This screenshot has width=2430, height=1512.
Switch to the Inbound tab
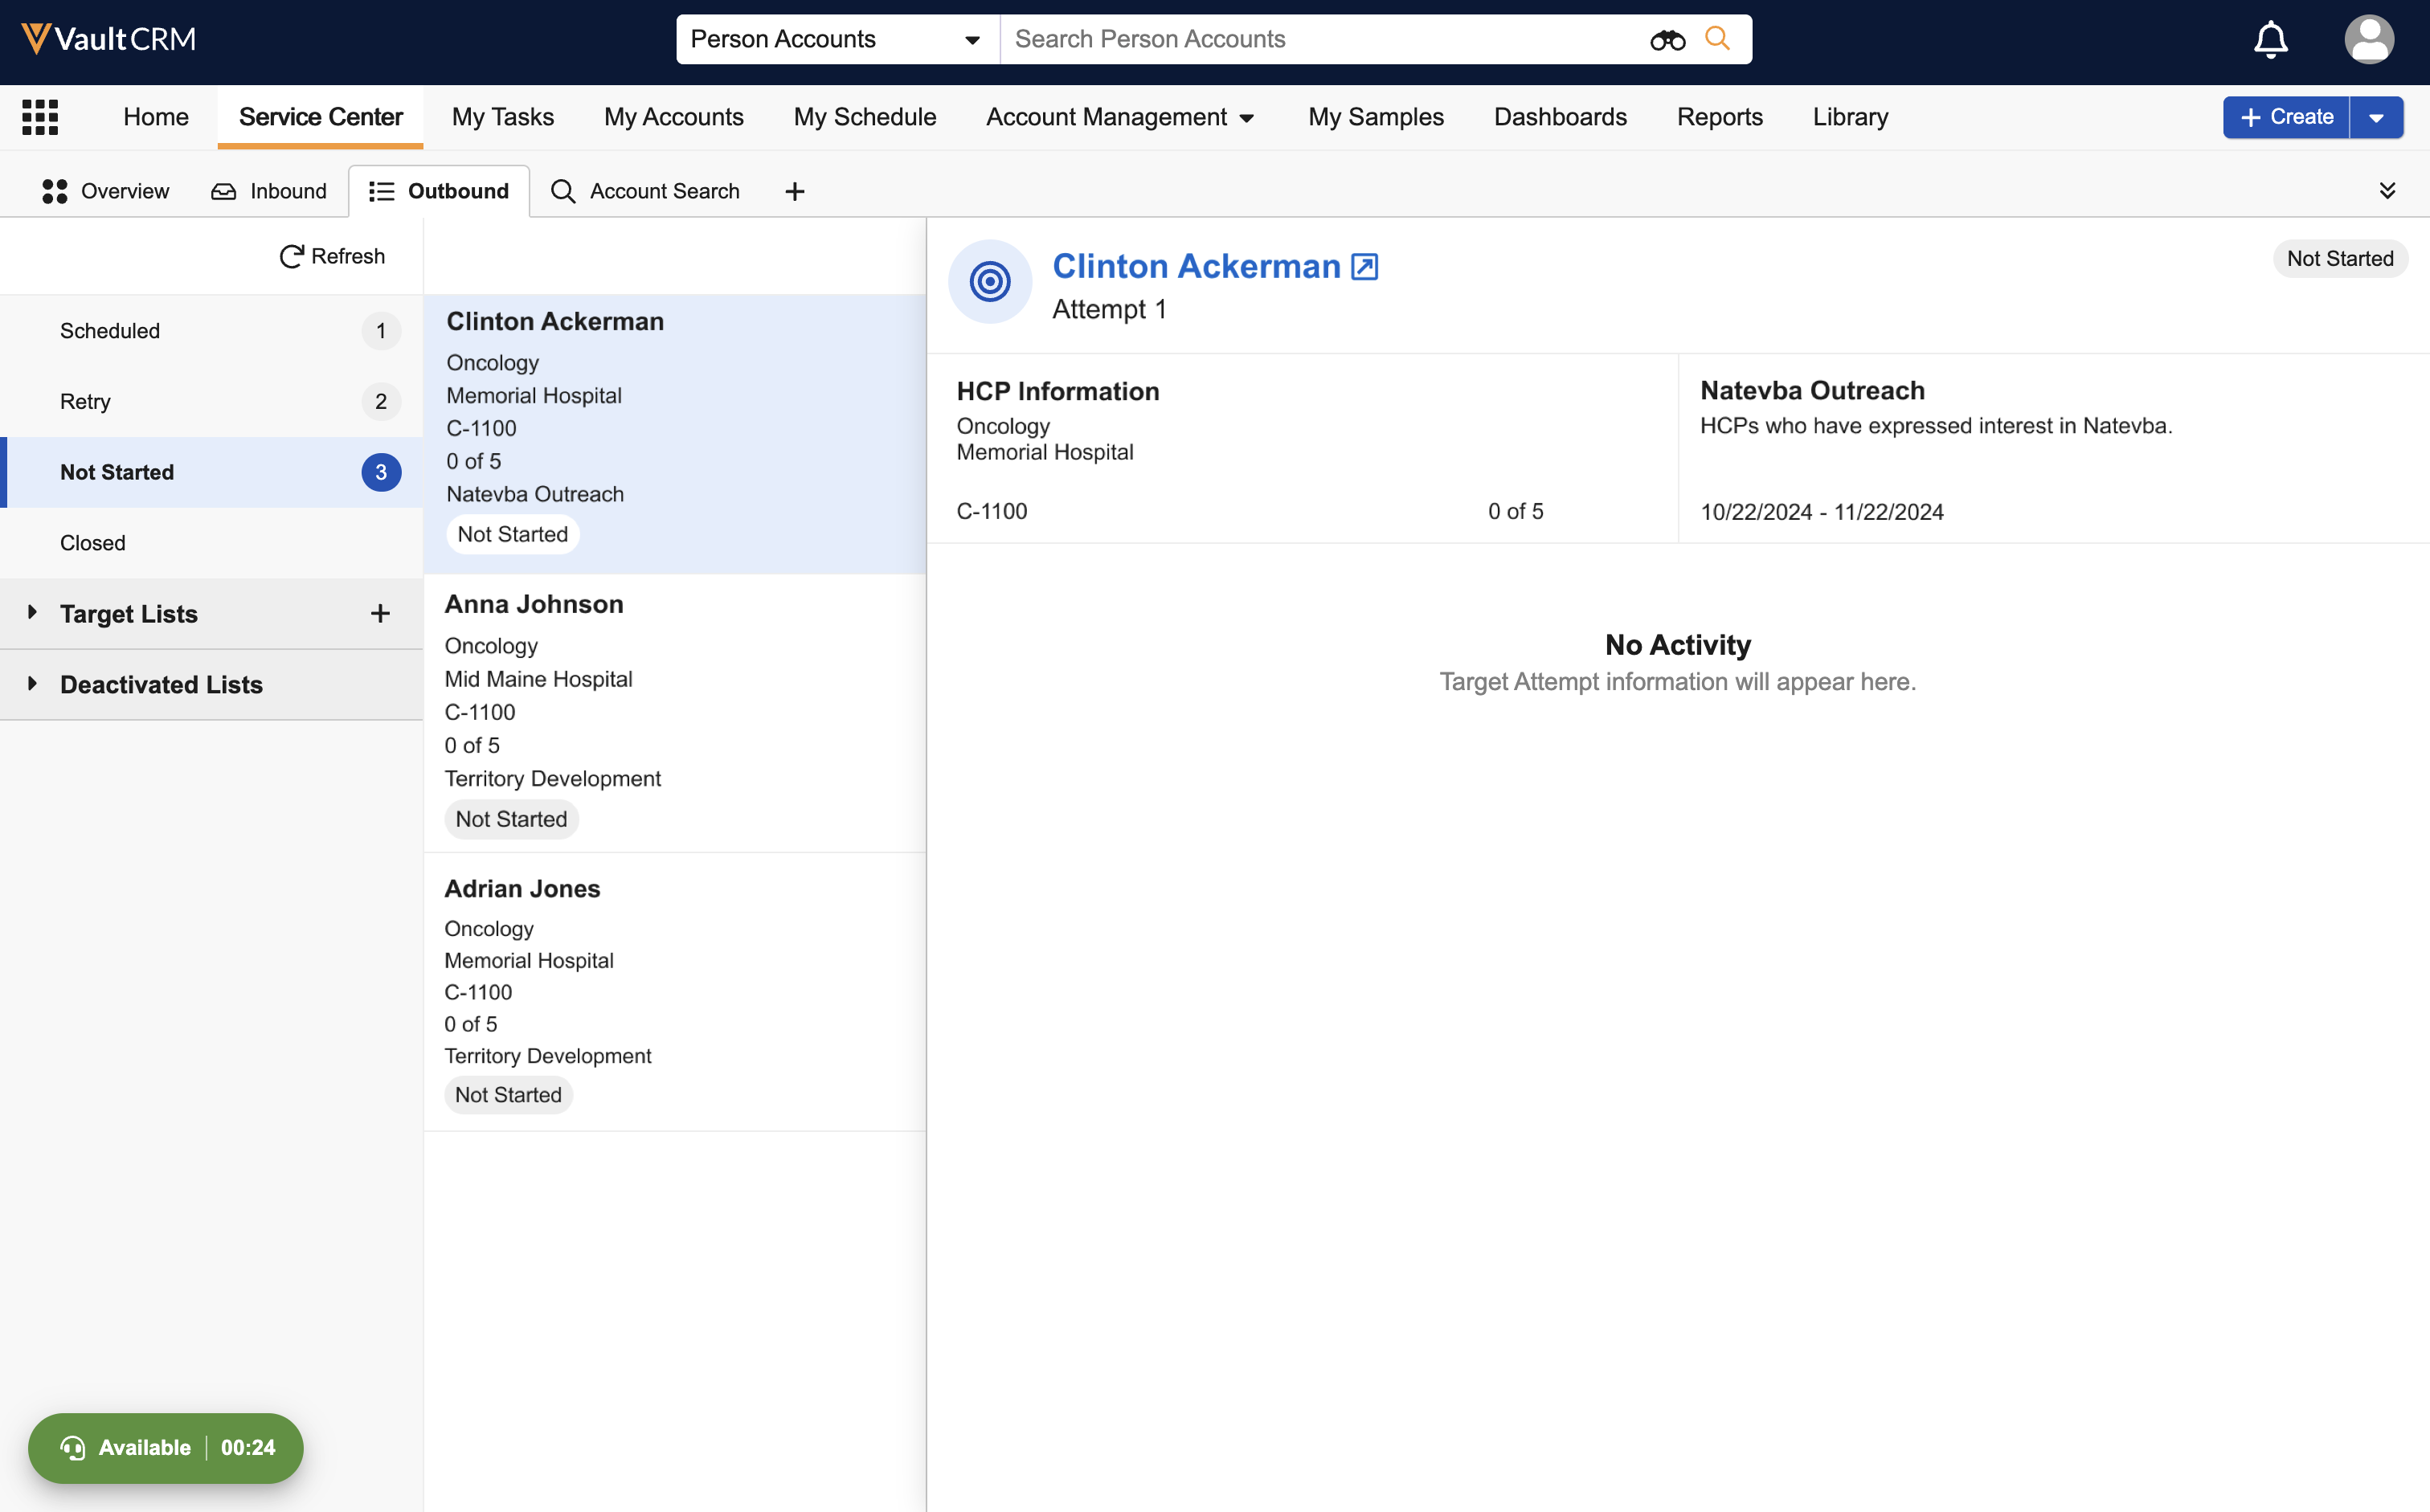pos(269,191)
